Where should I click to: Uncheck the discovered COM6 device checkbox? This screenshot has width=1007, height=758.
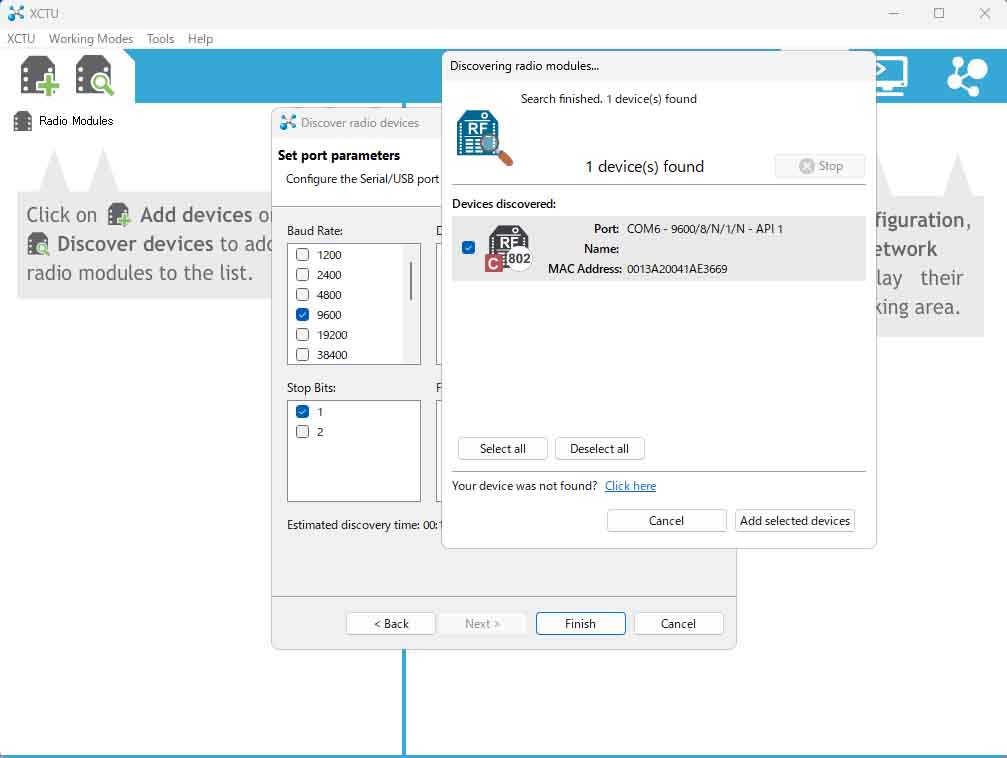469,248
